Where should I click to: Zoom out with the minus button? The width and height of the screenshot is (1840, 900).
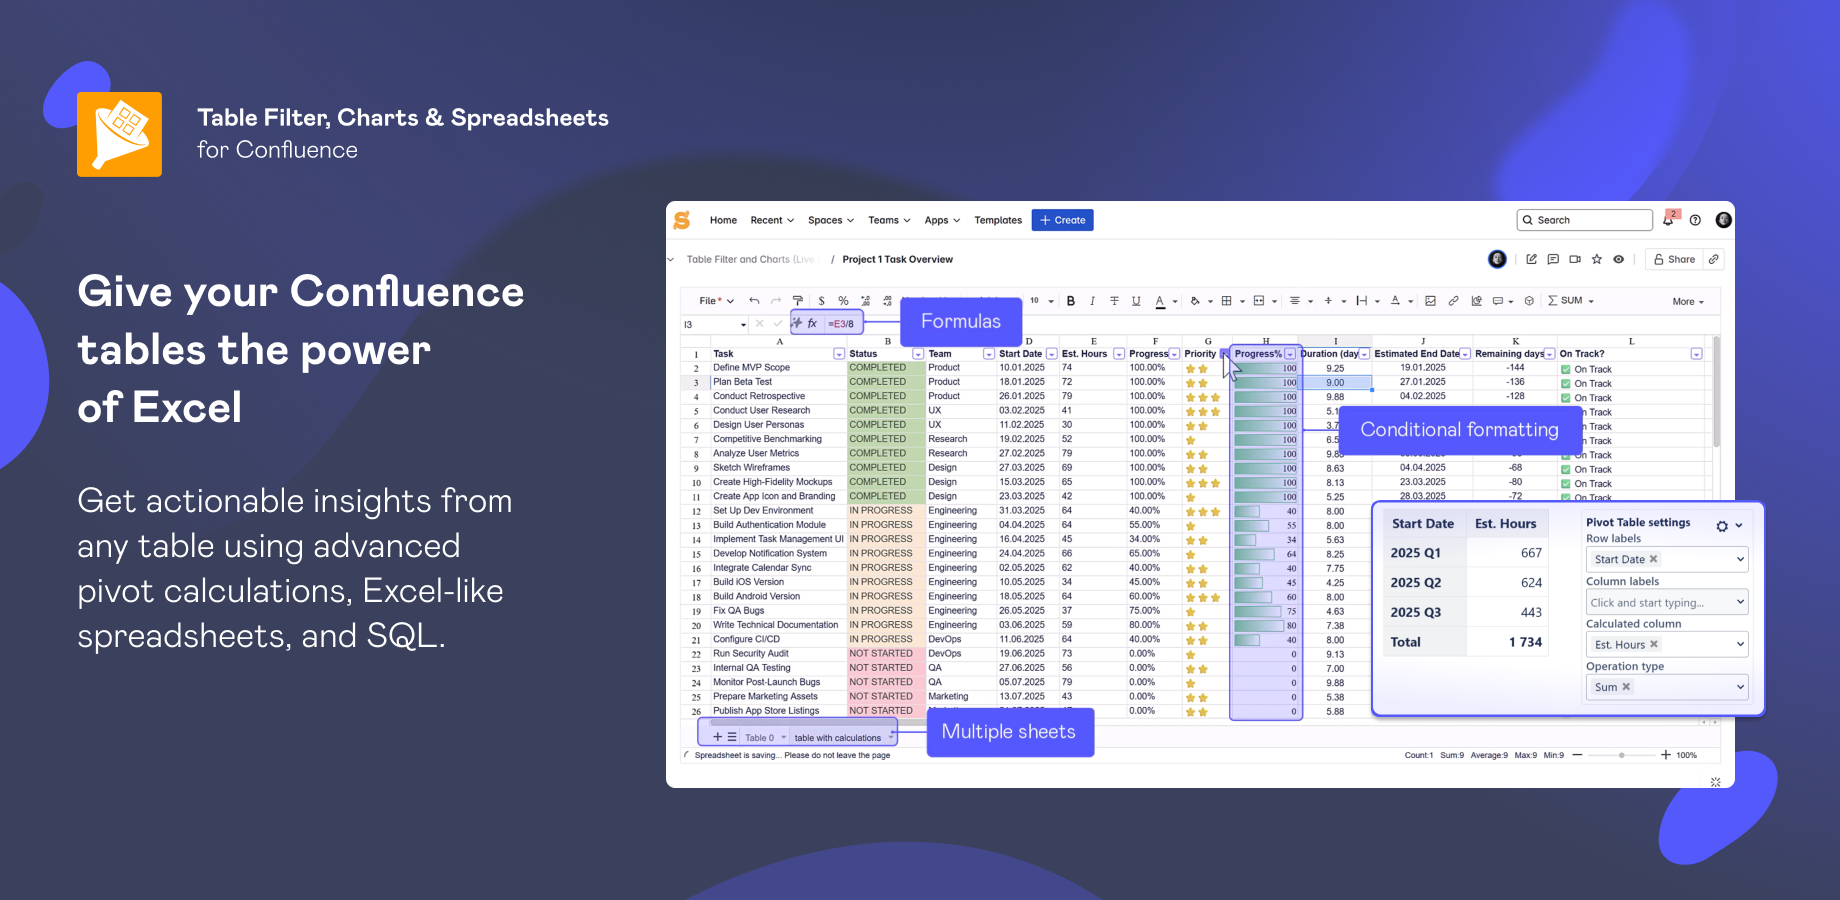pos(1577,755)
